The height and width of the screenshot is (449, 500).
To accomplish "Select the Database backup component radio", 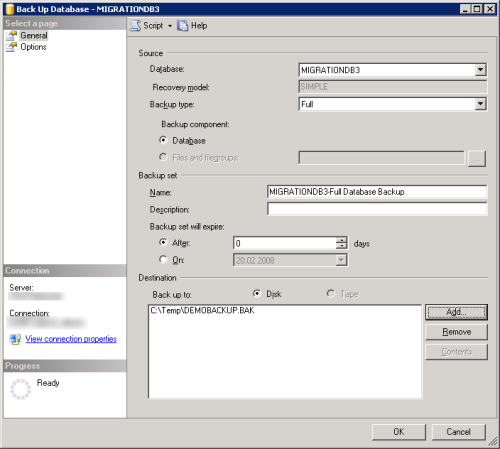I will tap(163, 140).
